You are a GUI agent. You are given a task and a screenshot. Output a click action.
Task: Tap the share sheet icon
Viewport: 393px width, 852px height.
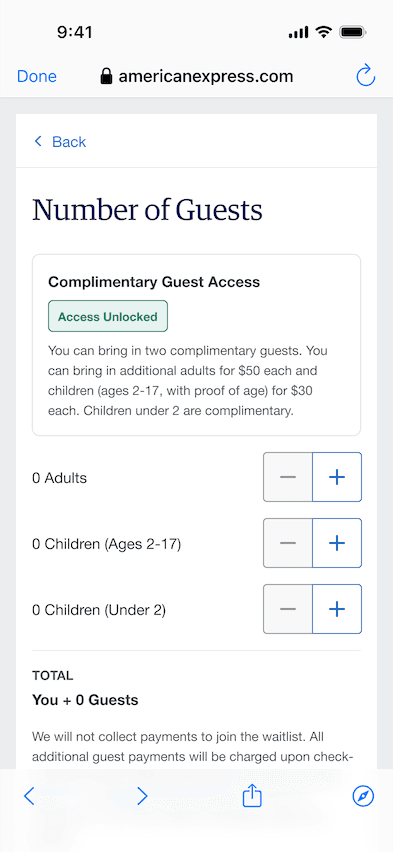coord(252,796)
